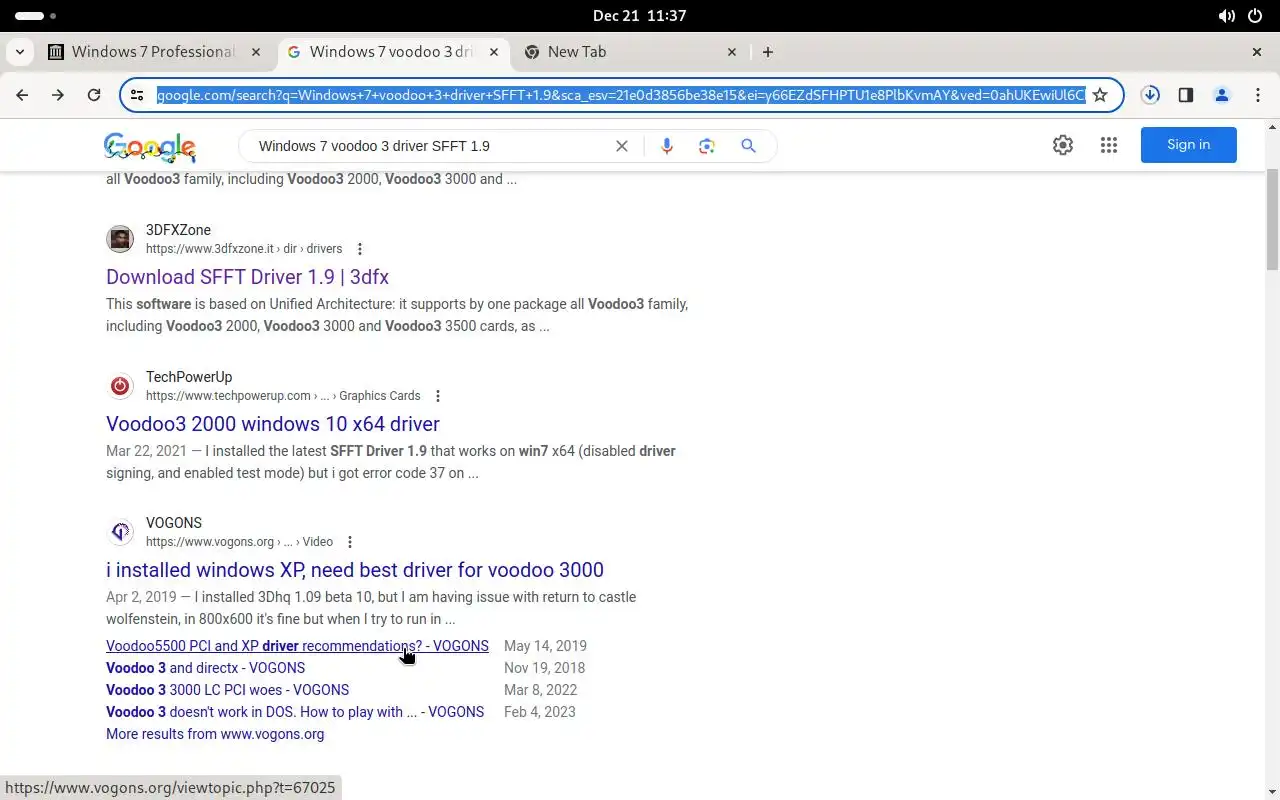Open Voodoo 3 and directx VOGONS link
Image resolution: width=1280 pixels, height=800 pixels.
click(x=205, y=668)
